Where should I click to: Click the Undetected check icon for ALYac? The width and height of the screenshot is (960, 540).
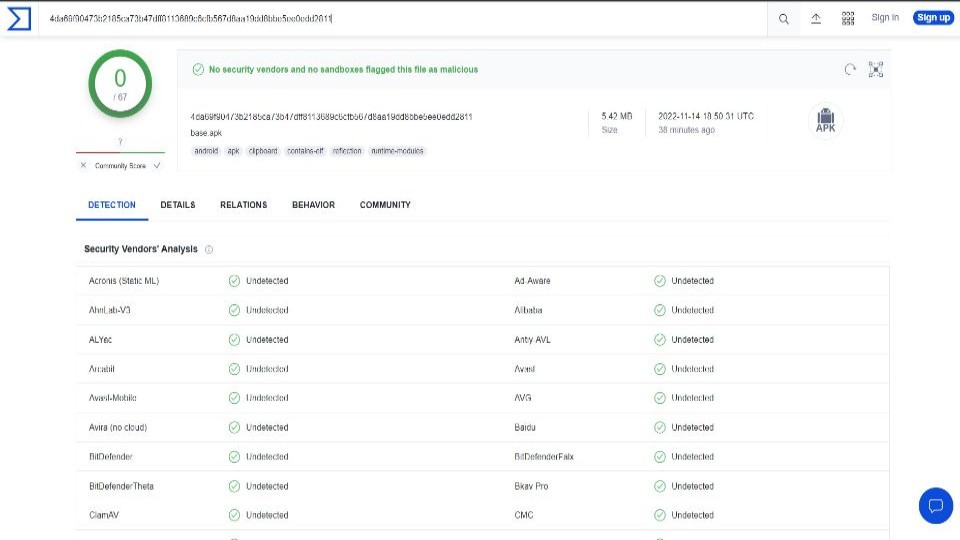click(x=234, y=339)
